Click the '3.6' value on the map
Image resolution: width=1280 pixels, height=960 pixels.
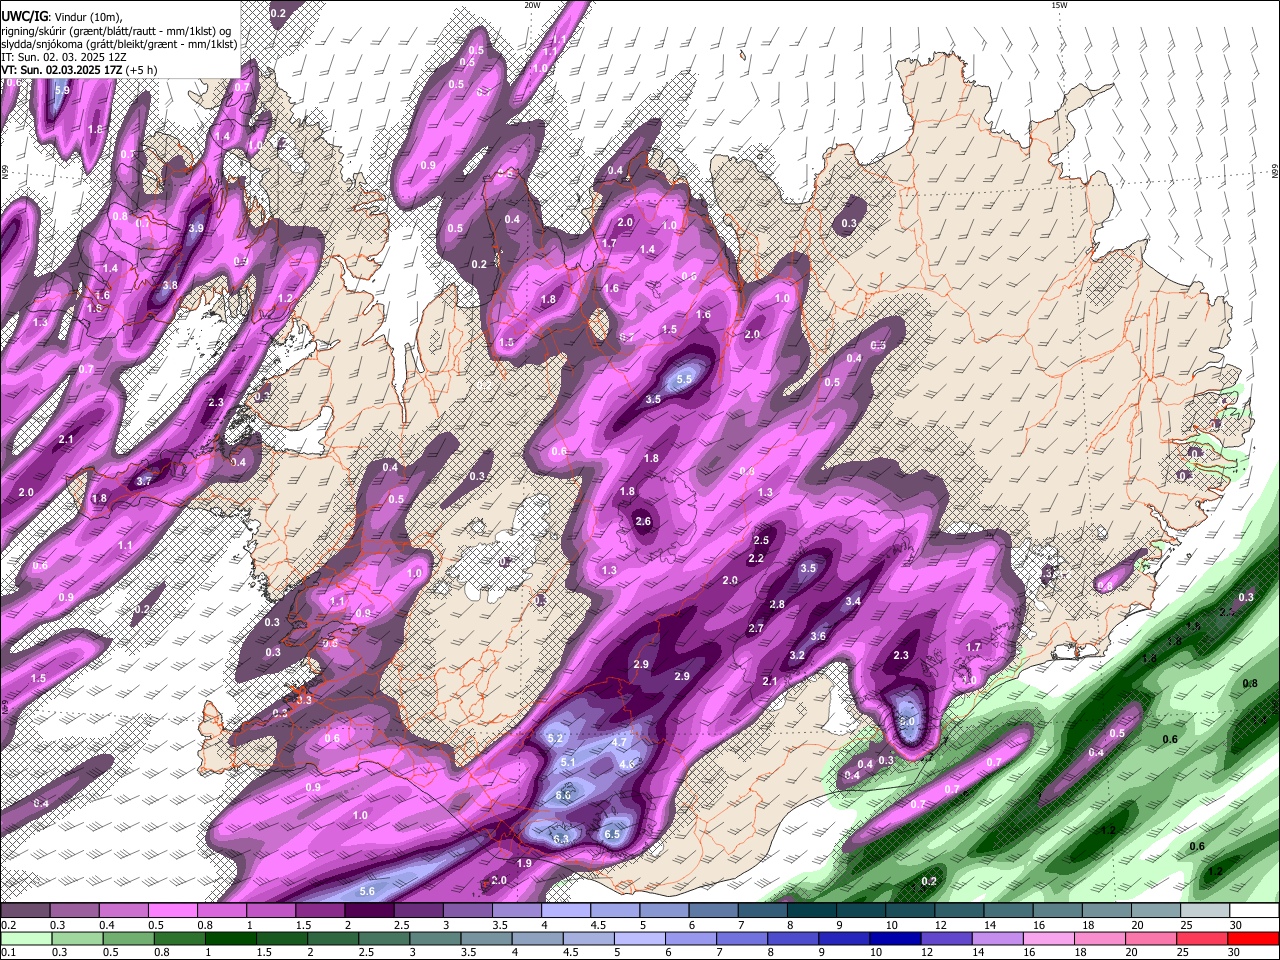pos(818,636)
